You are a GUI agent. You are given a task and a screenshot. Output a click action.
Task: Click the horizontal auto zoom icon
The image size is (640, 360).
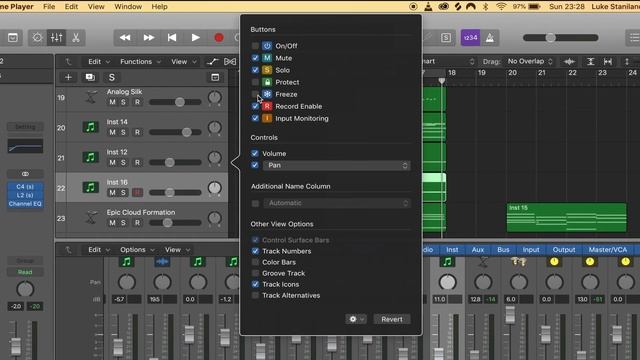click(608, 62)
